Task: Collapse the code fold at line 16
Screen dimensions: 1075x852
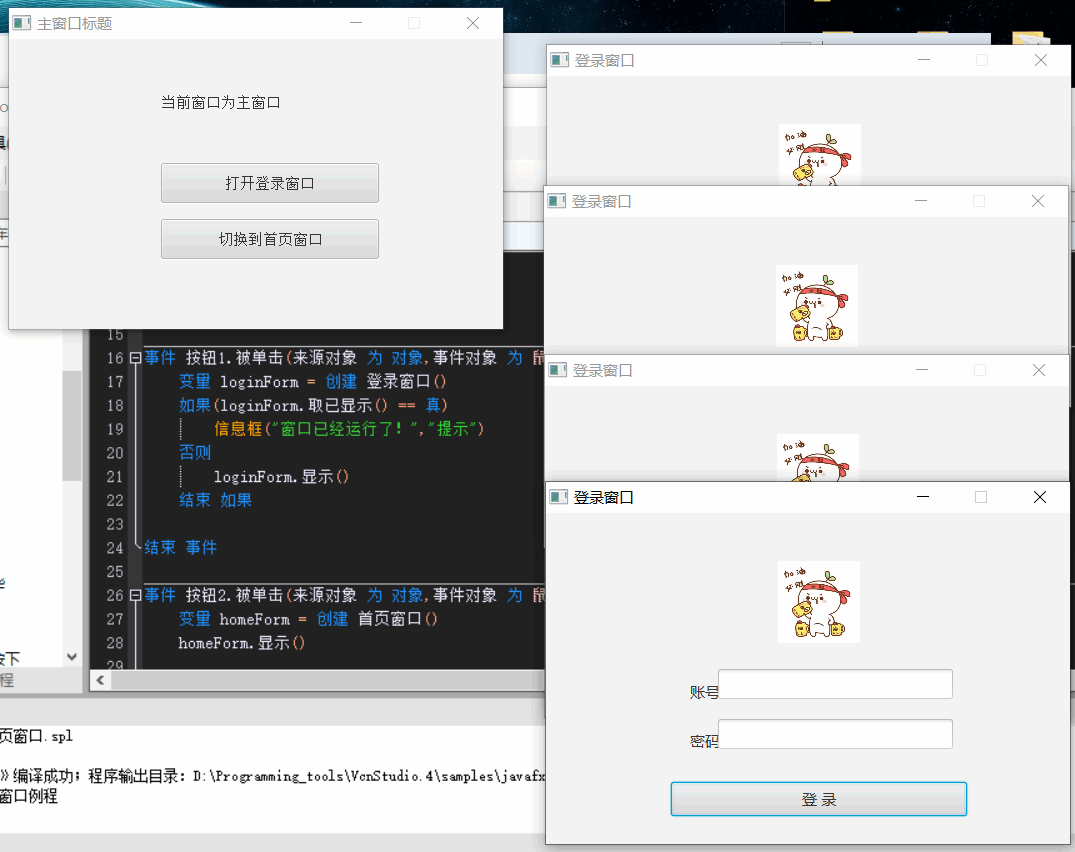Action: pos(135,358)
